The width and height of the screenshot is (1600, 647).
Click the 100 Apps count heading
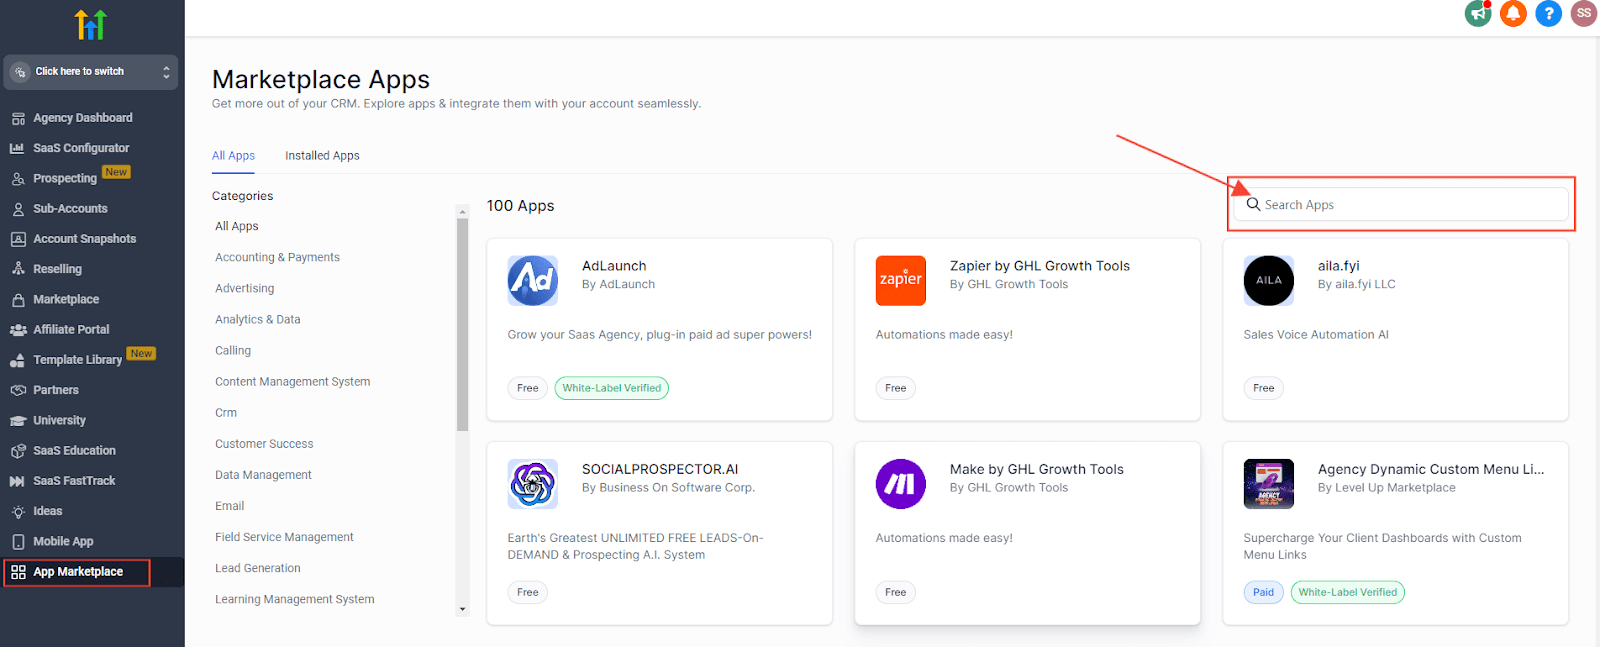[520, 206]
